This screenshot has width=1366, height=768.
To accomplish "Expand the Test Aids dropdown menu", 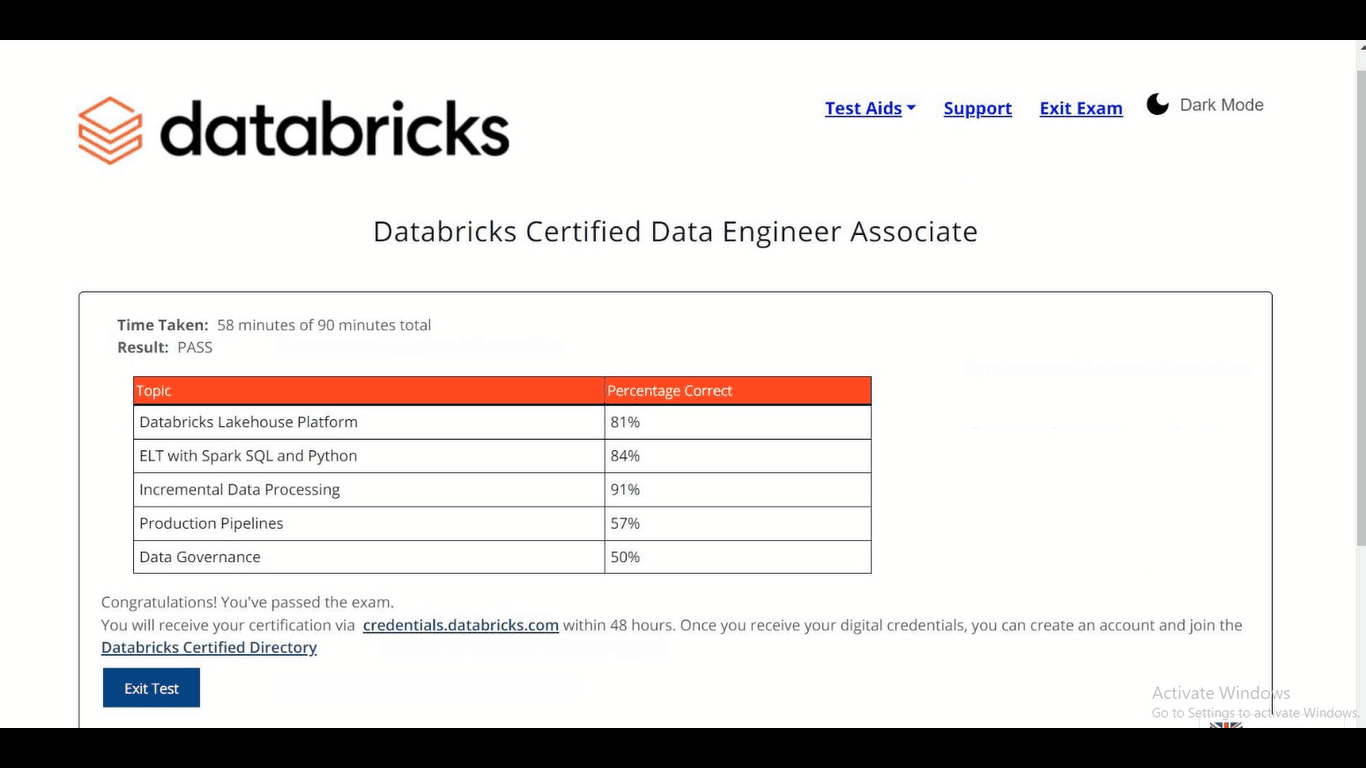I will pyautogui.click(x=869, y=108).
